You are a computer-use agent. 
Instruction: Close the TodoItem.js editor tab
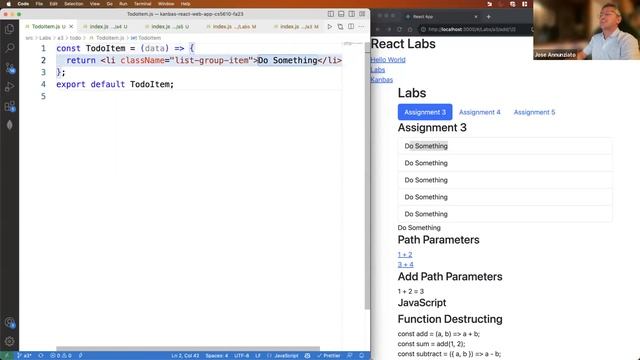tap(71, 27)
